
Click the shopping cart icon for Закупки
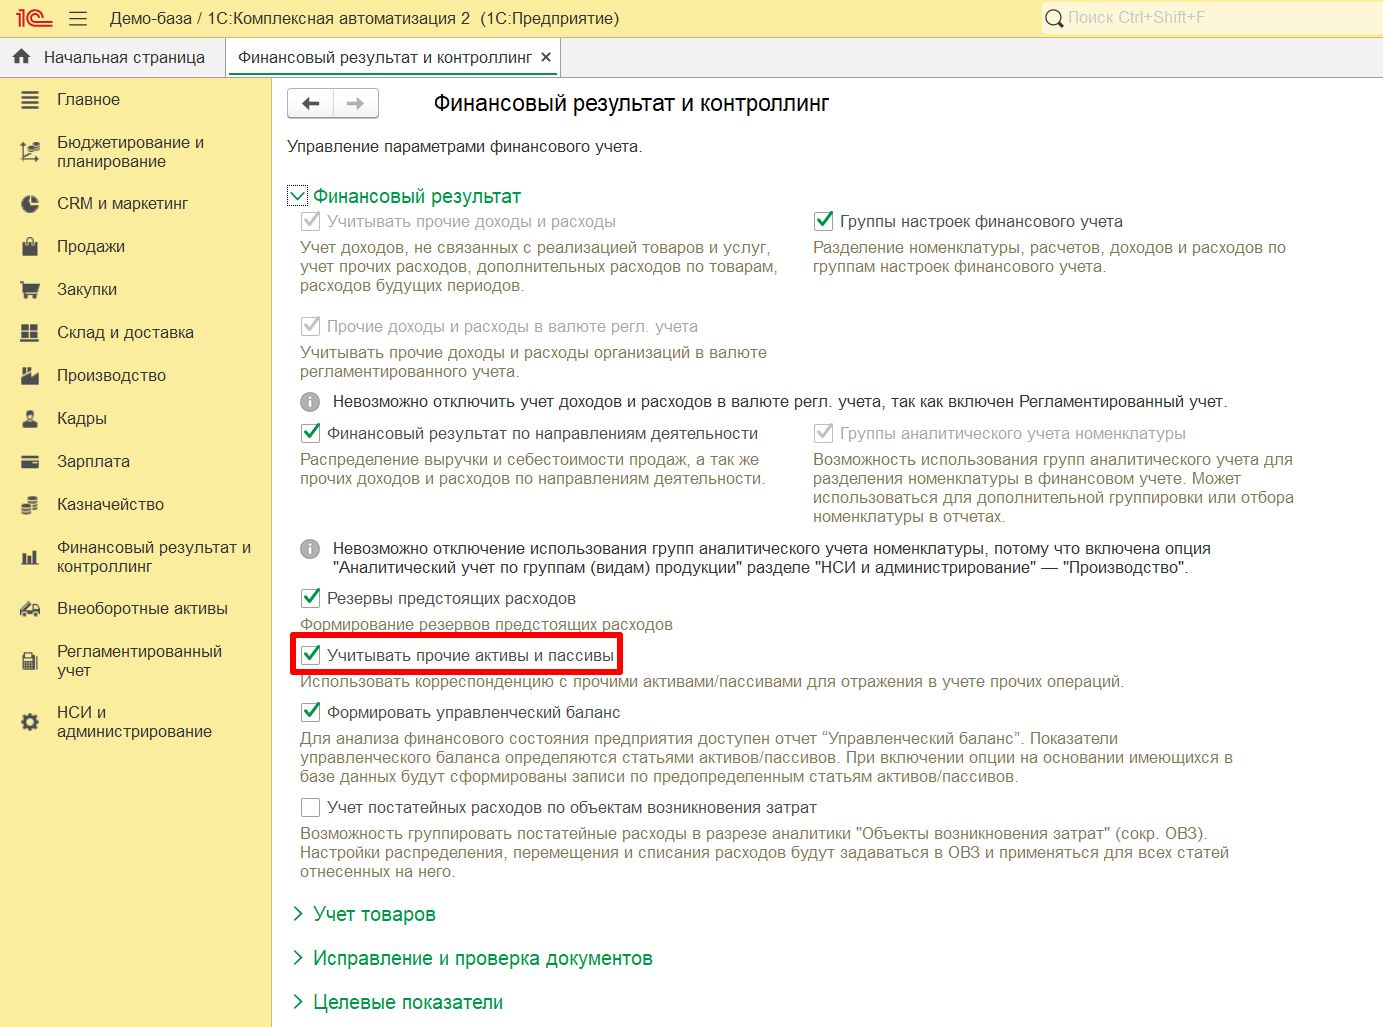30,290
